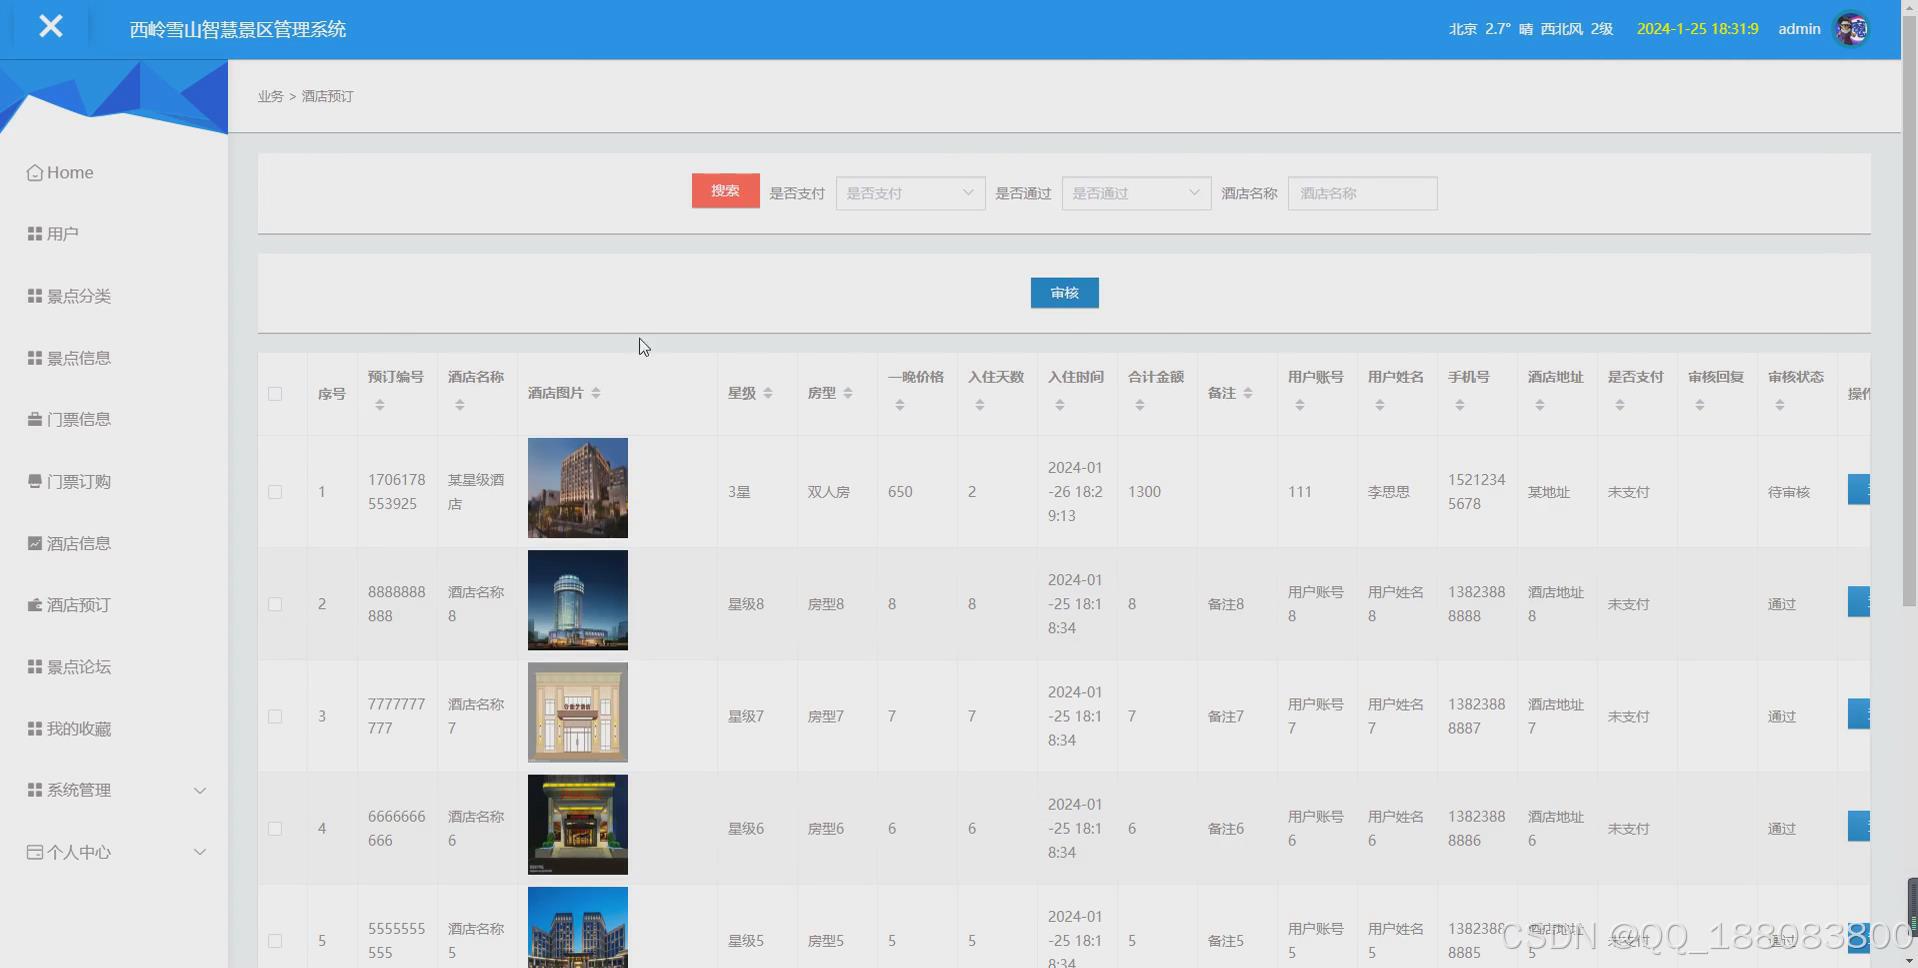Image resolution: width=1918 pixels, height=968 pixels.
Task: Select 门票订购 in the sidebar
Action: pyautogui.click(x=79, y=481)
